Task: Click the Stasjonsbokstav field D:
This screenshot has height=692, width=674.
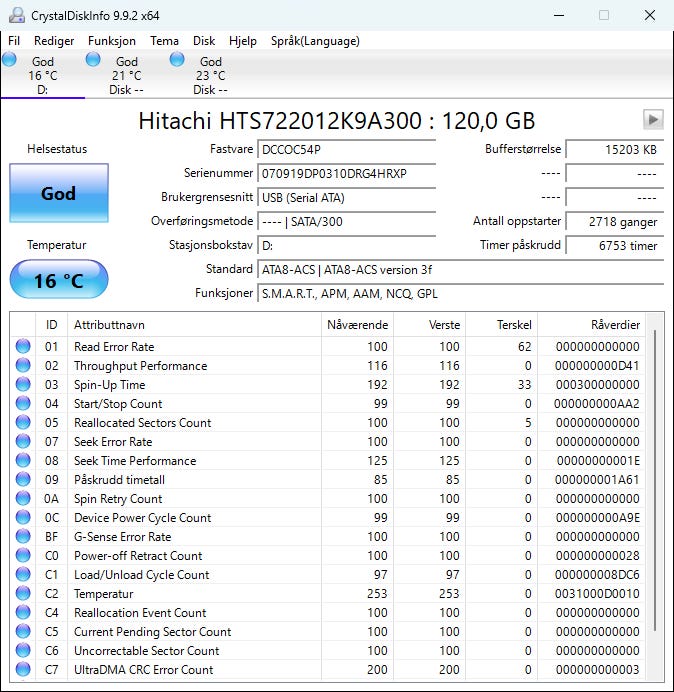Action: click(x=346, y=245)
